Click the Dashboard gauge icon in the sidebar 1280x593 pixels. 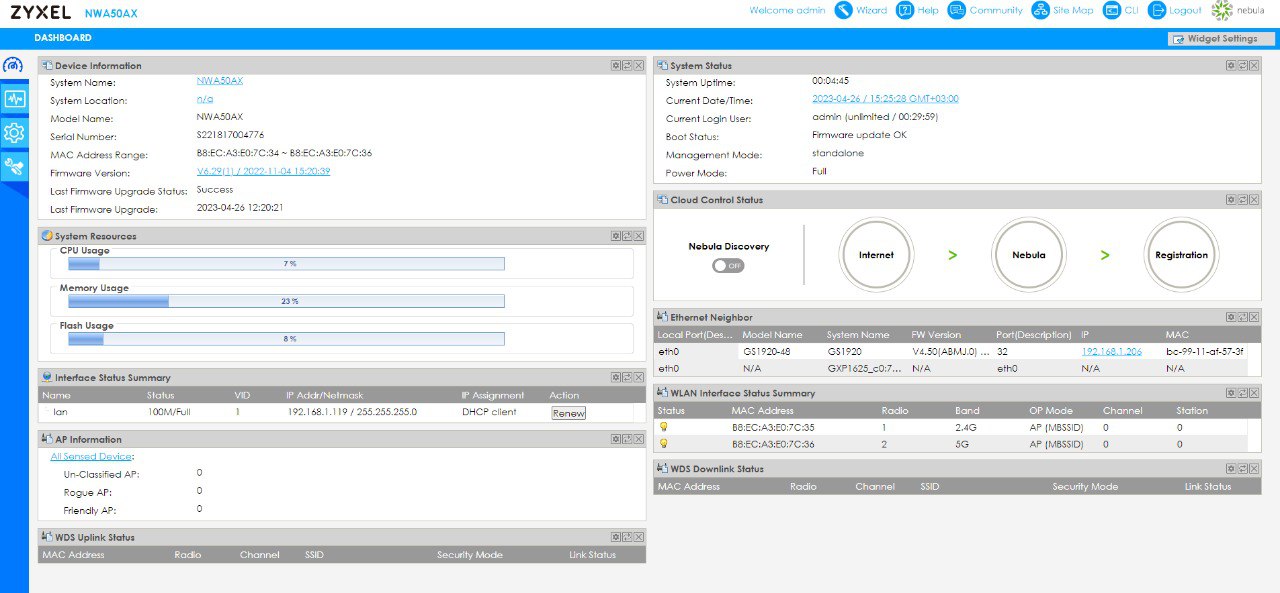(x=13, y=65)
